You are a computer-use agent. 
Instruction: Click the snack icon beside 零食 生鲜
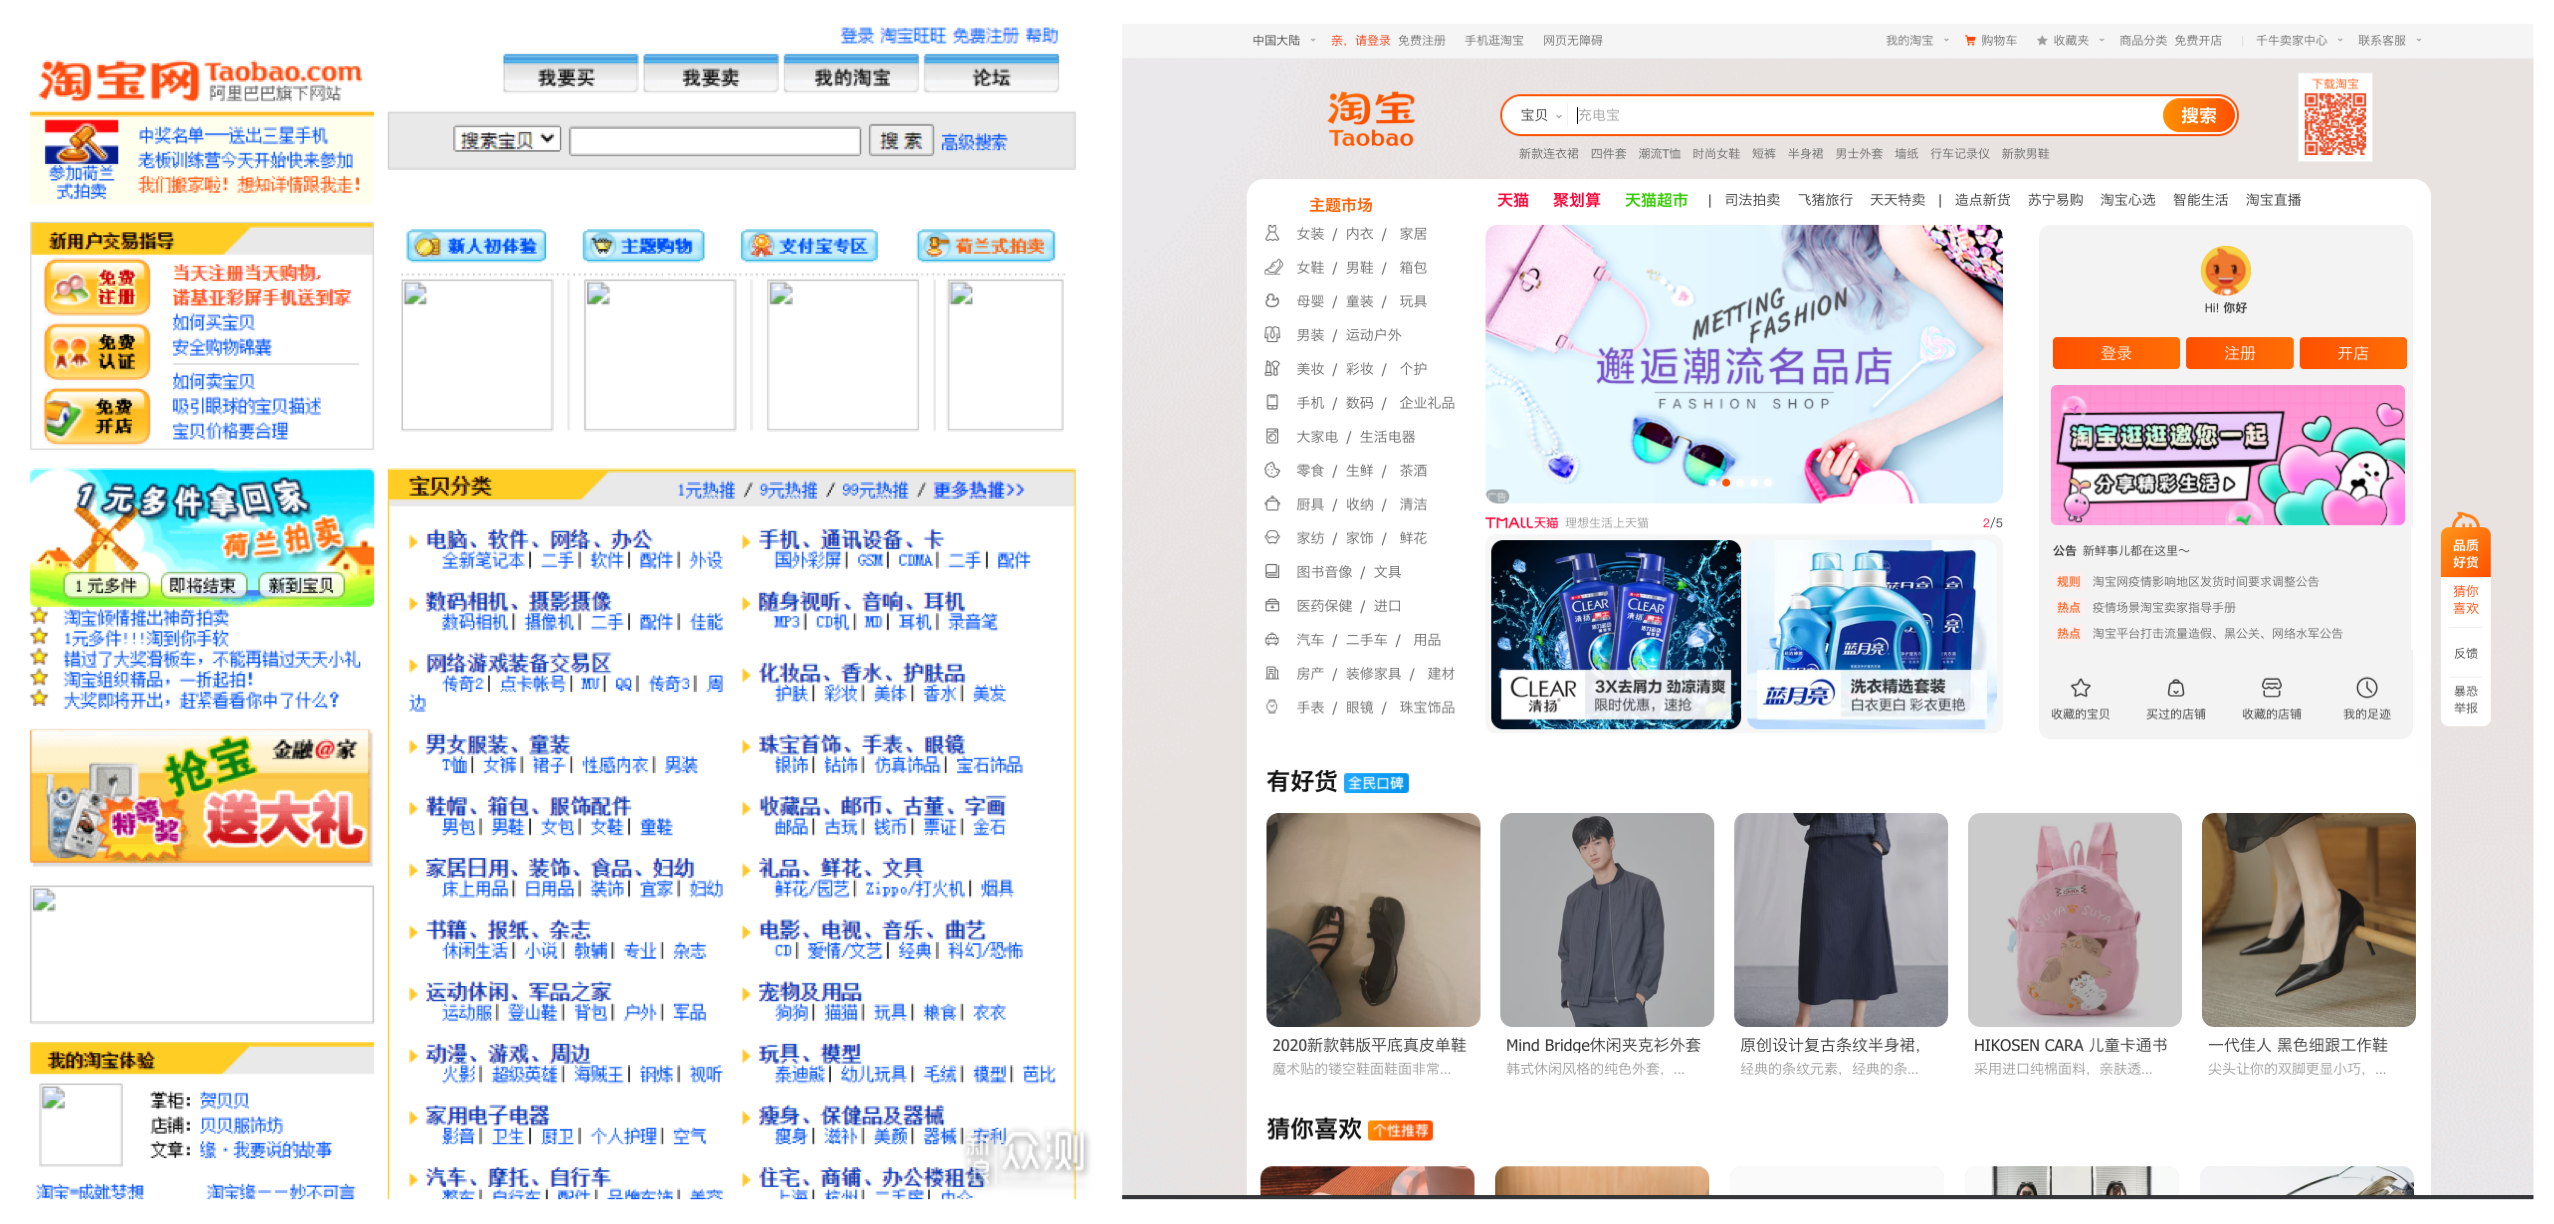1272,470
